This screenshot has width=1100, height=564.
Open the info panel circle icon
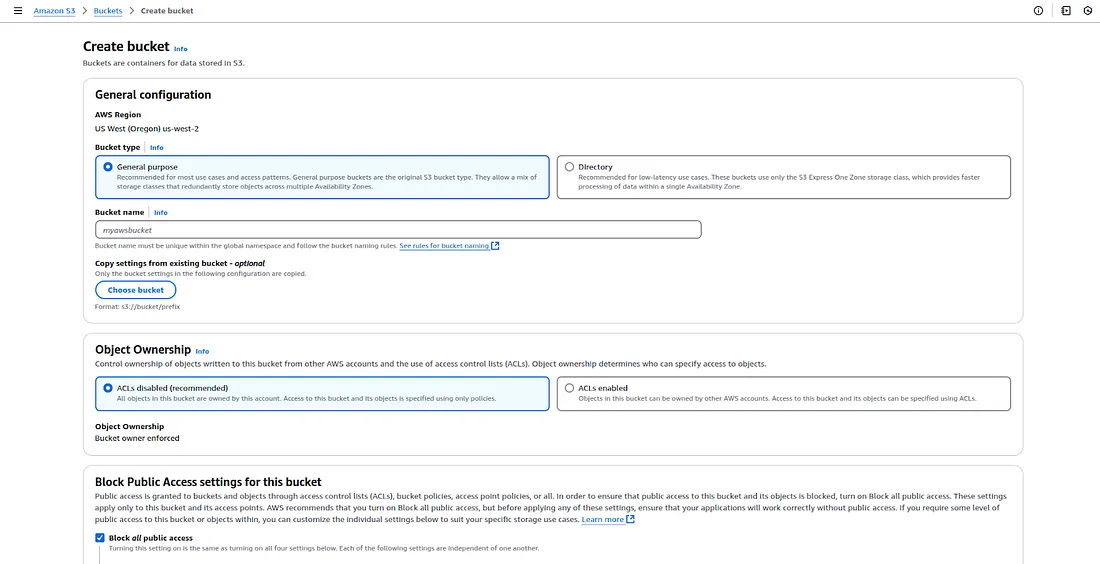tap(1038, 11)
